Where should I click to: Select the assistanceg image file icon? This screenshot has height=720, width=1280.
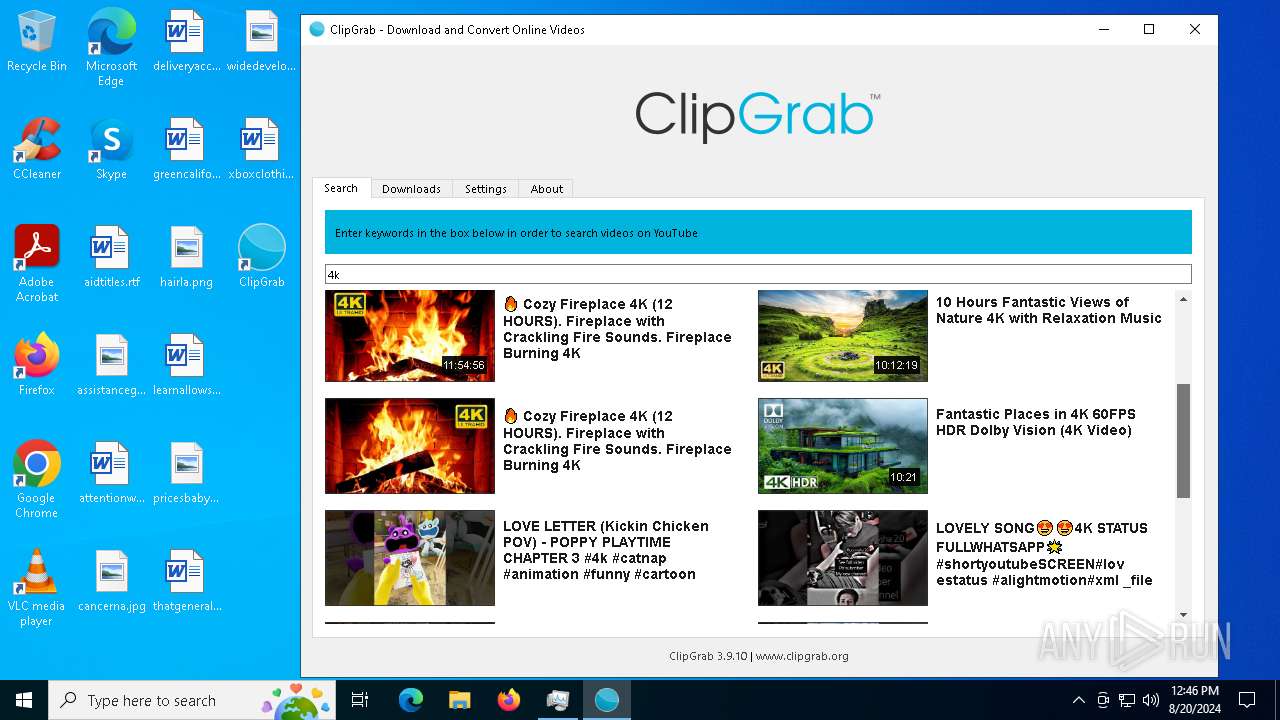[111, 366]
